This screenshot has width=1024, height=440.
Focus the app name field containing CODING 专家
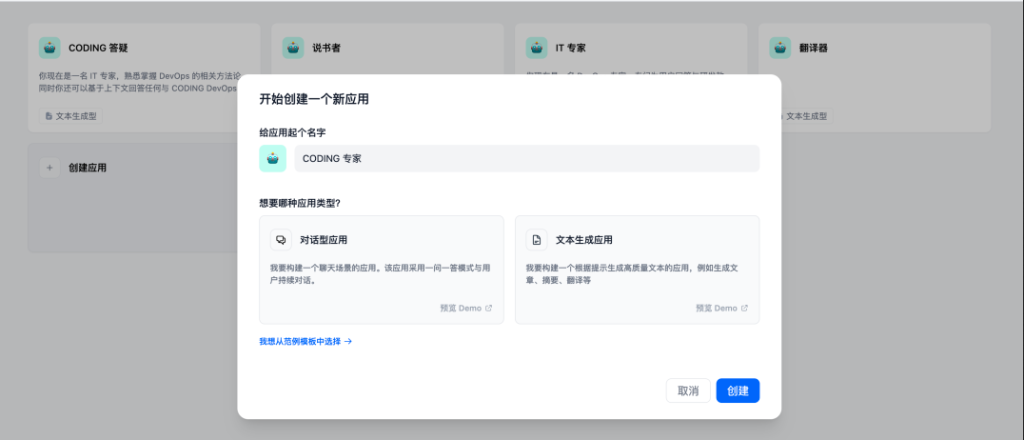[526, 158]
